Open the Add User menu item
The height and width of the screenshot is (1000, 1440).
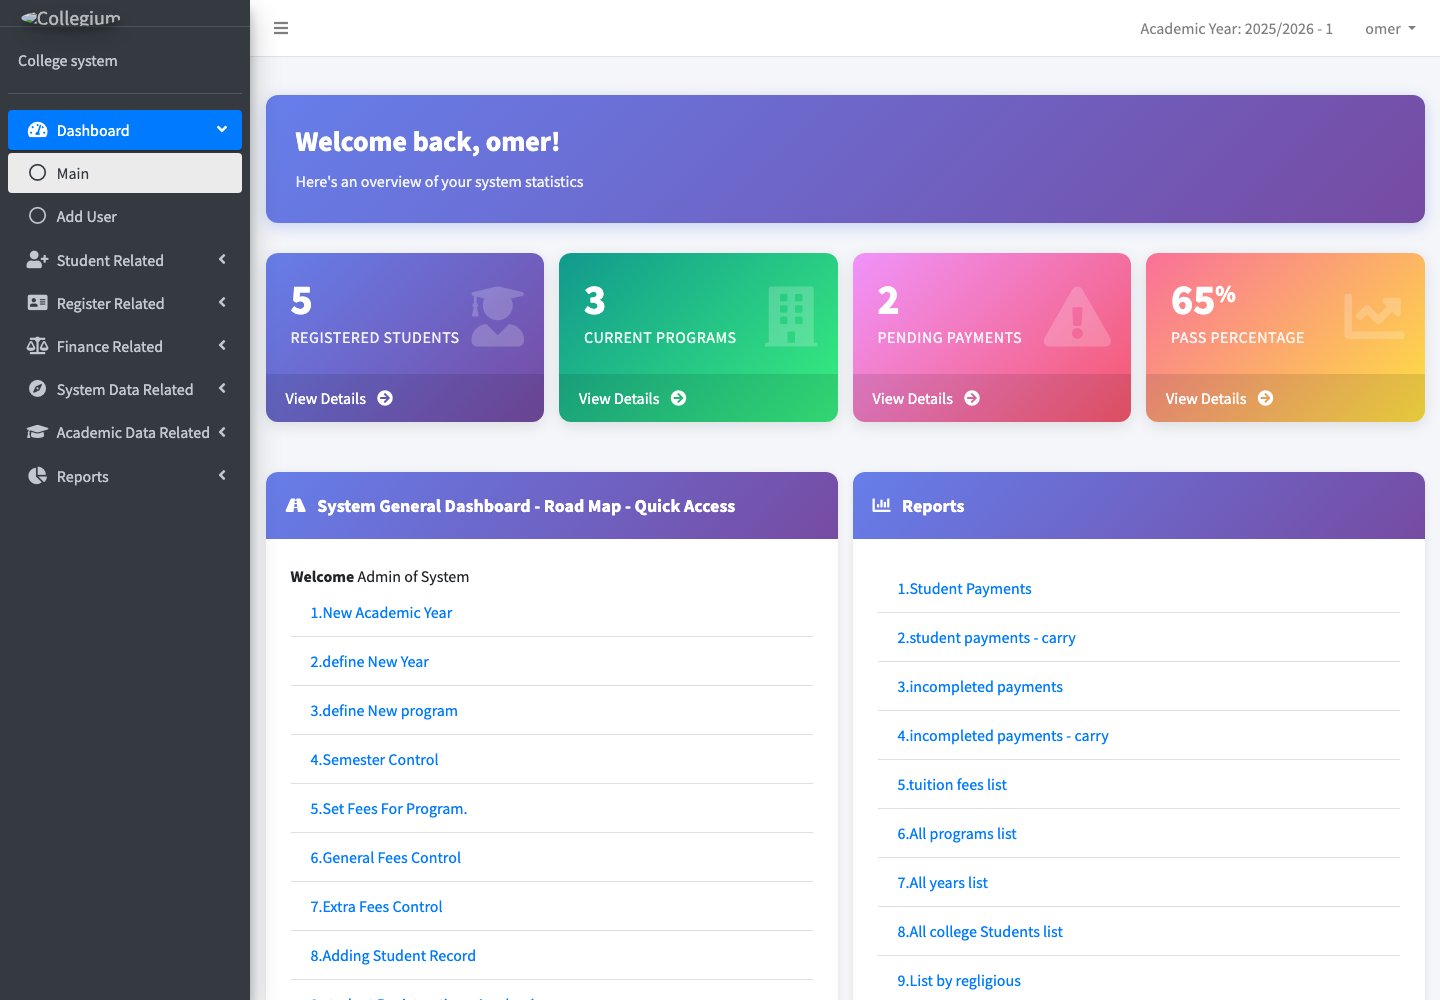pyautogui.click(x=125, y=216)
